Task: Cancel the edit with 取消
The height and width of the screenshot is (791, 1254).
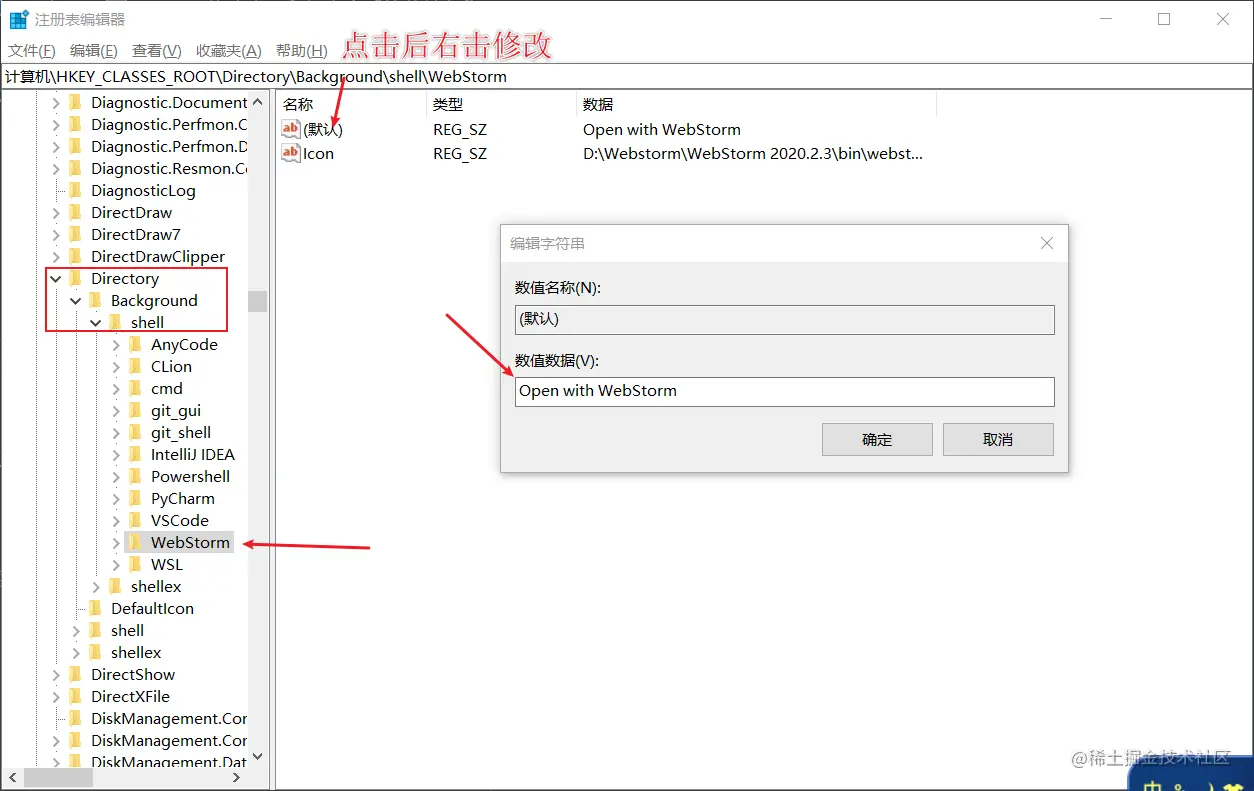Action: pyautogui.click(x=998, y=439)
